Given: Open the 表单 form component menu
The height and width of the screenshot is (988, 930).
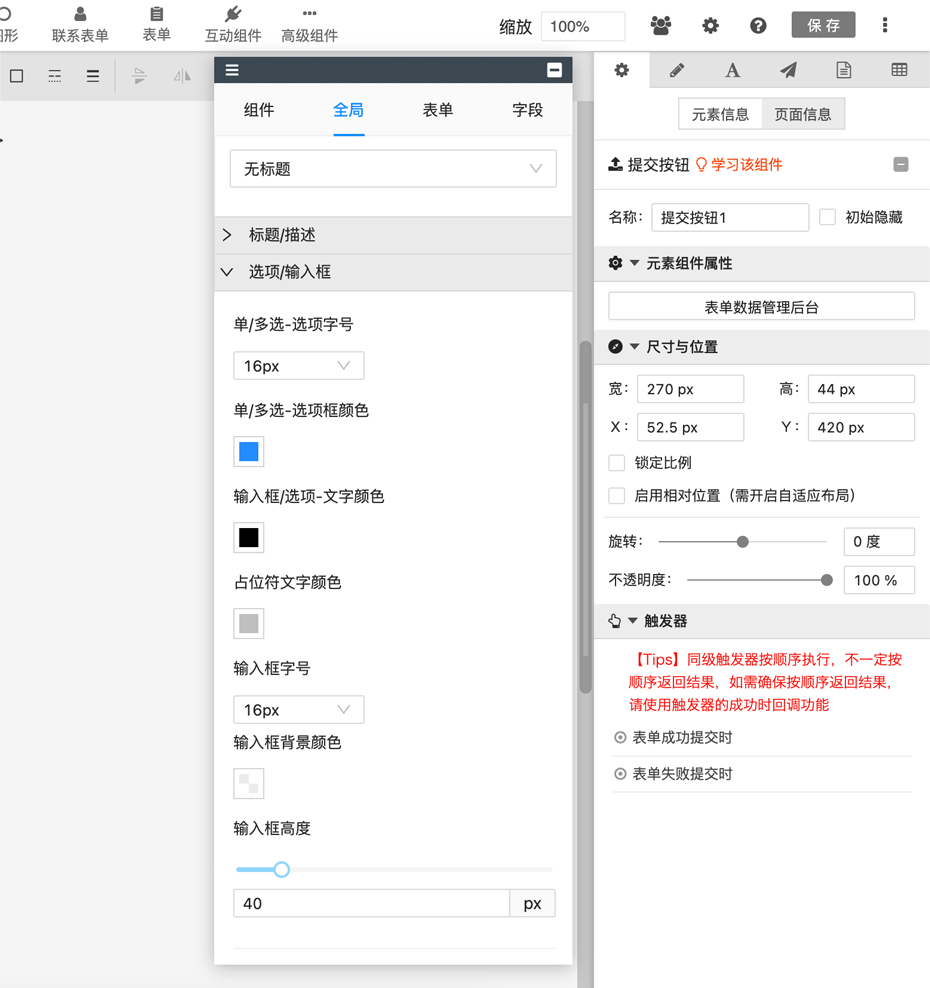Looking at the screenshot, I should [156, 25].
